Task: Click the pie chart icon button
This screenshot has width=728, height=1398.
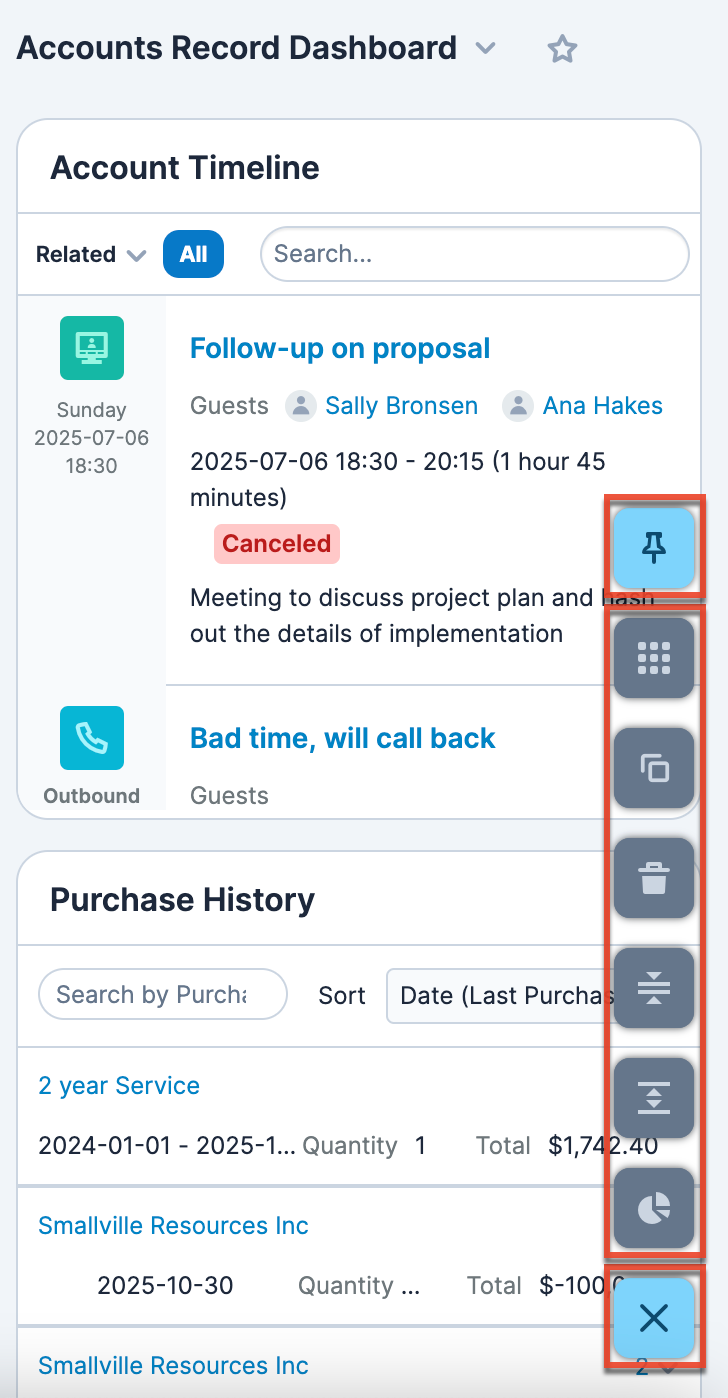Action: (653, 1207)
